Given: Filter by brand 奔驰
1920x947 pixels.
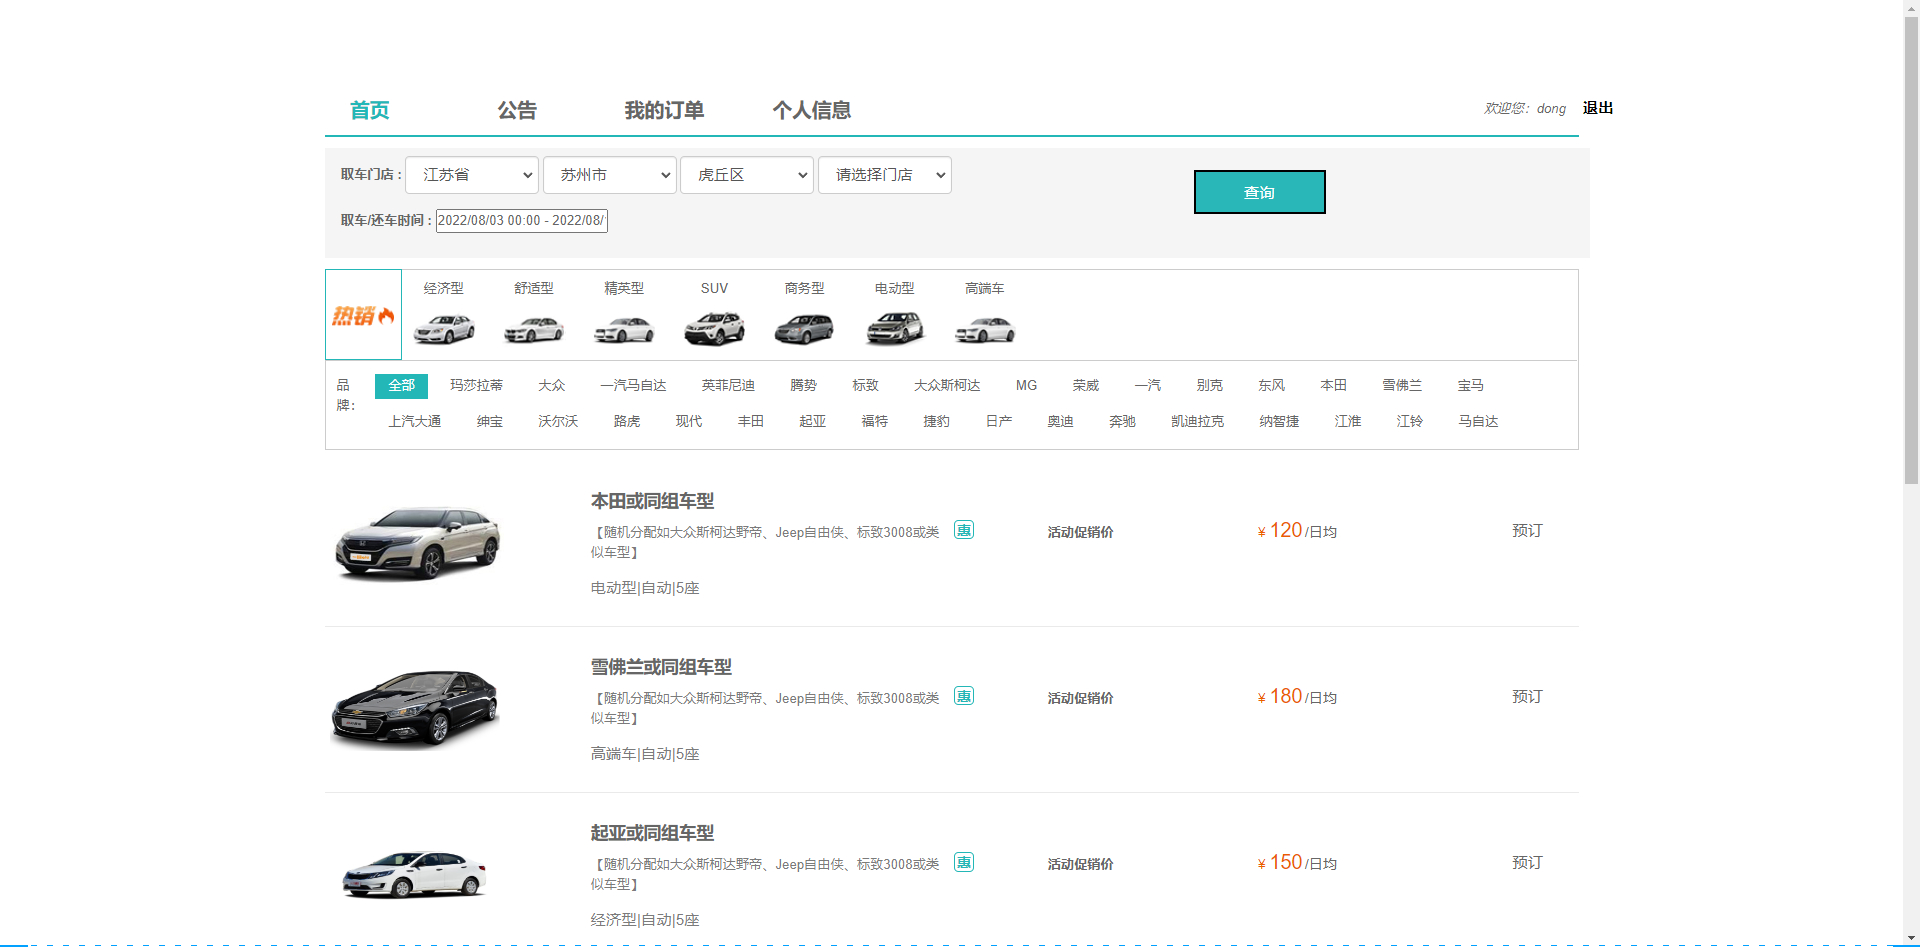Looking at the screenshot, I should pos(1123,422).
